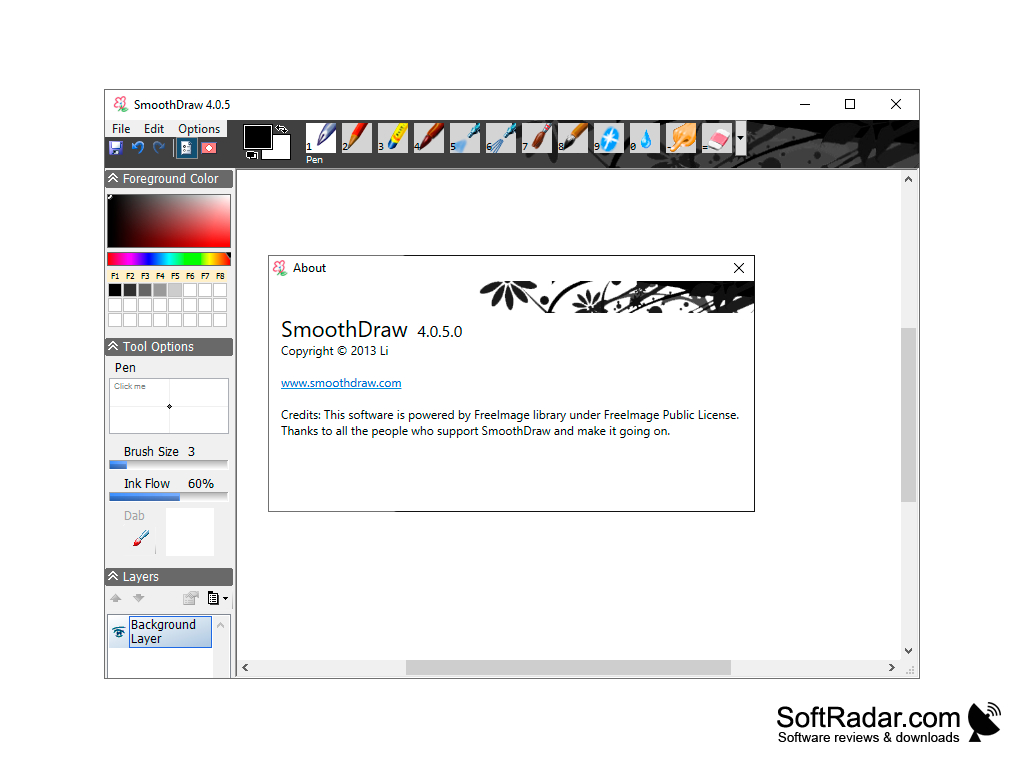Click the layers list scroll-up arrow

(x=221, y=626)
